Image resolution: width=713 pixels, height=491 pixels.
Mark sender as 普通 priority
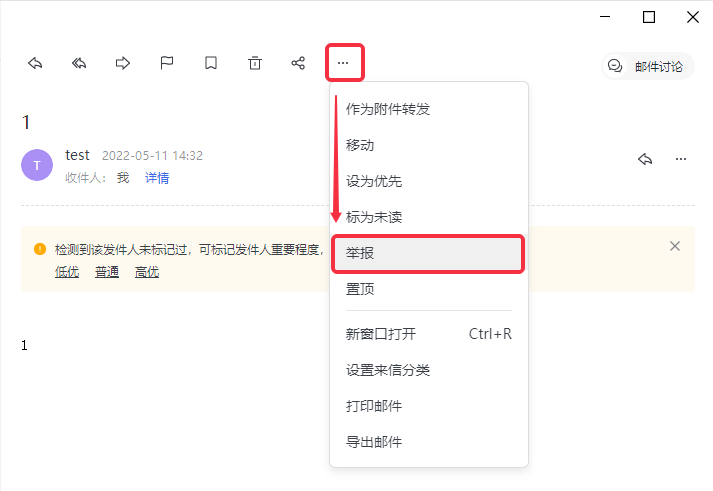coord(107,272)
